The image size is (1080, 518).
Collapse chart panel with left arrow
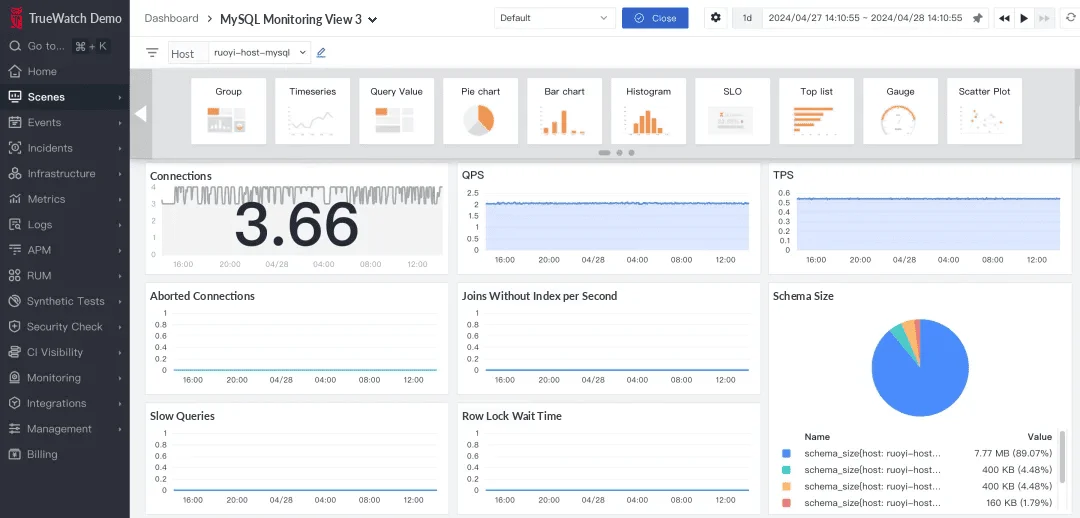coord(140,114)
